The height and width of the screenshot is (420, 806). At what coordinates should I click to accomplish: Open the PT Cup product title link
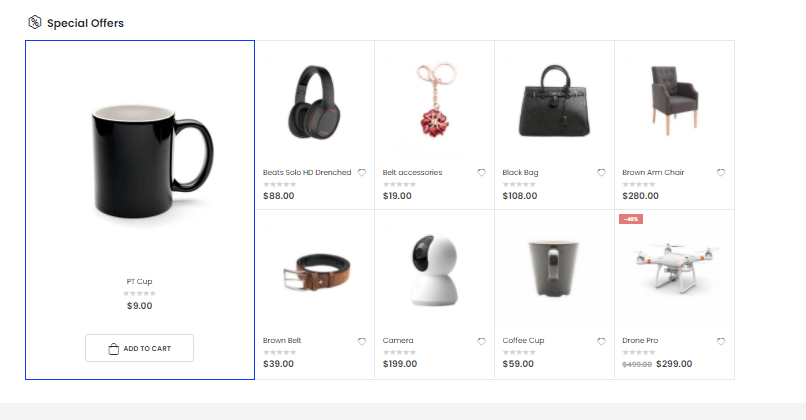coord(139,281)
